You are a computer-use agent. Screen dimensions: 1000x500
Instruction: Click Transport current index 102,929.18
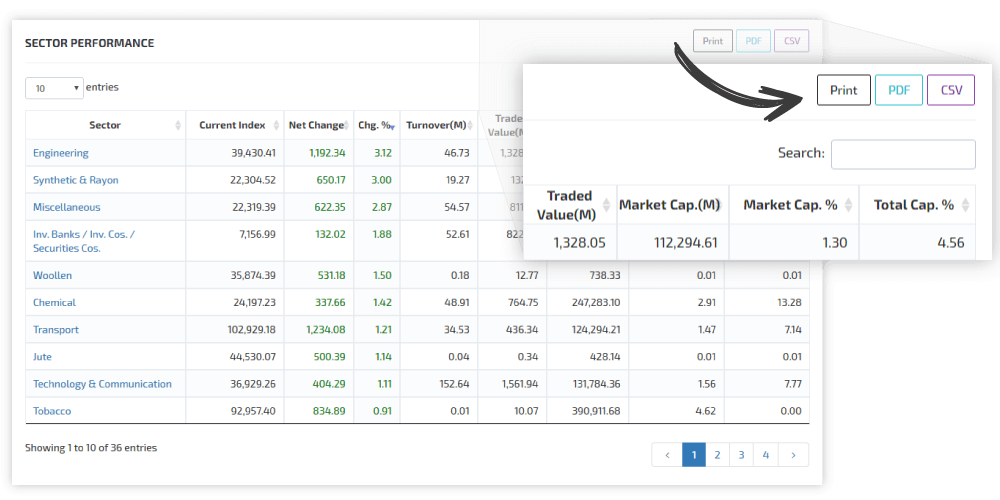(251, 330)
